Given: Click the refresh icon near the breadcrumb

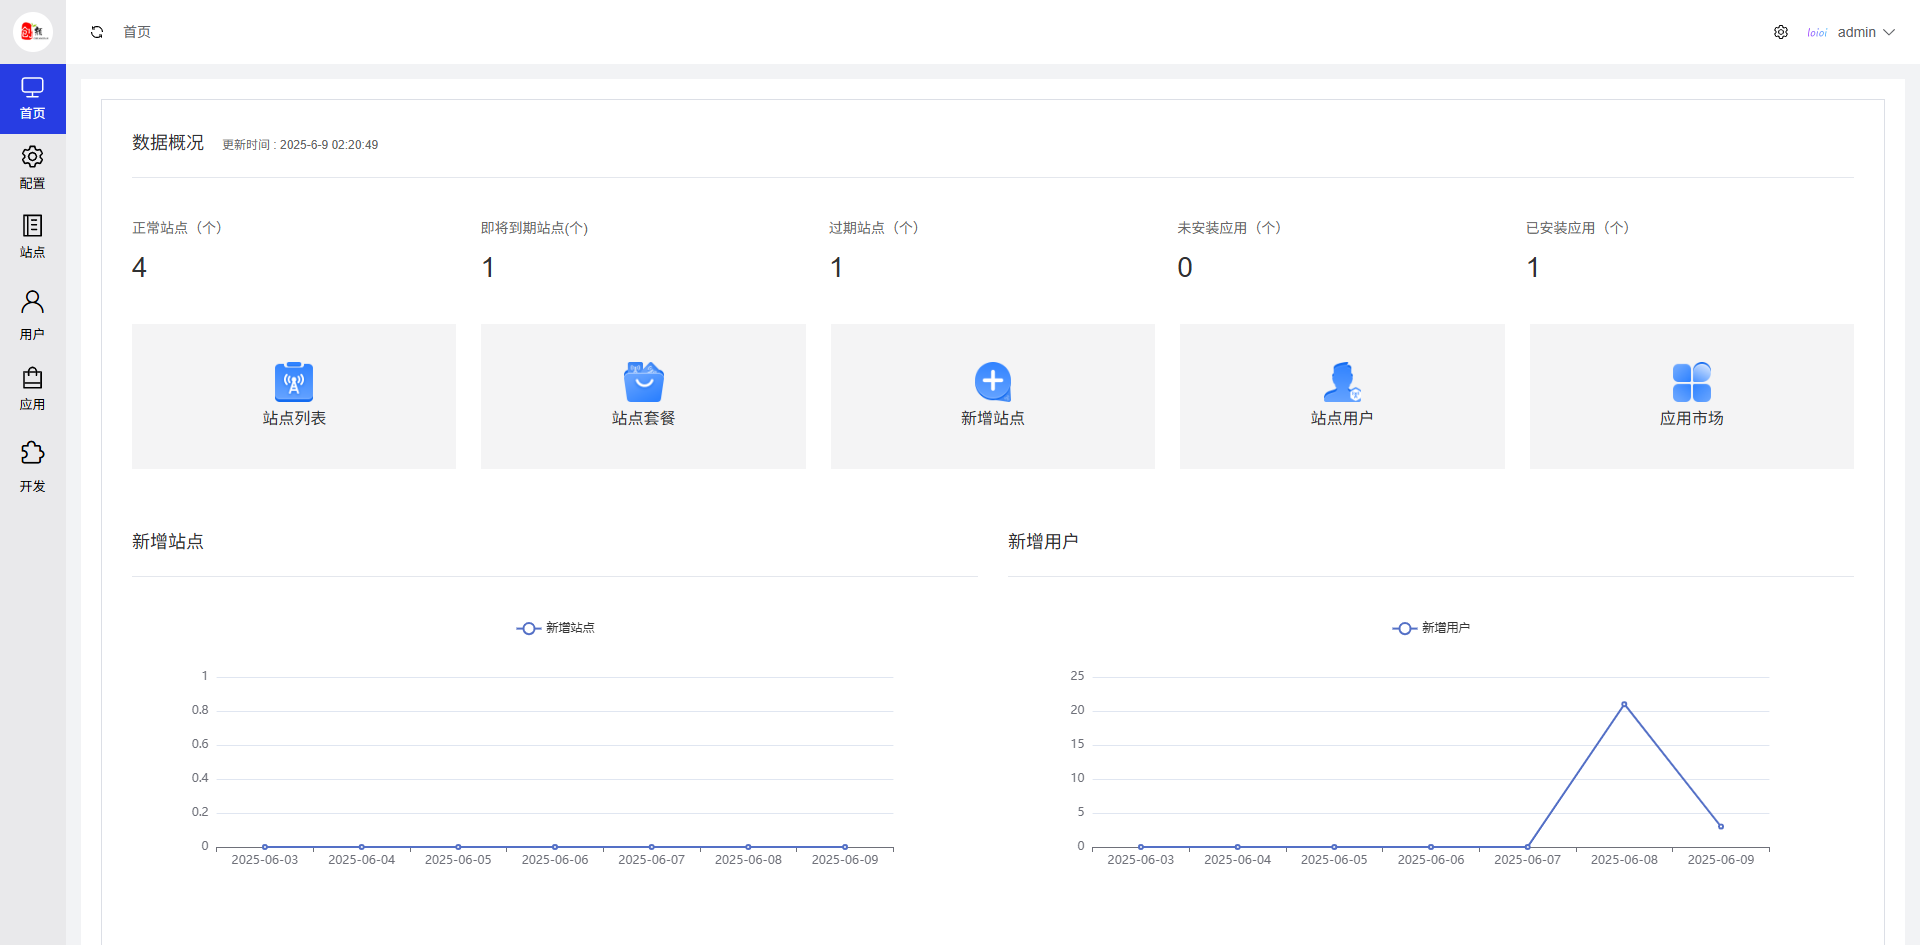Looking at the screenshot, I should click(97, 32).
